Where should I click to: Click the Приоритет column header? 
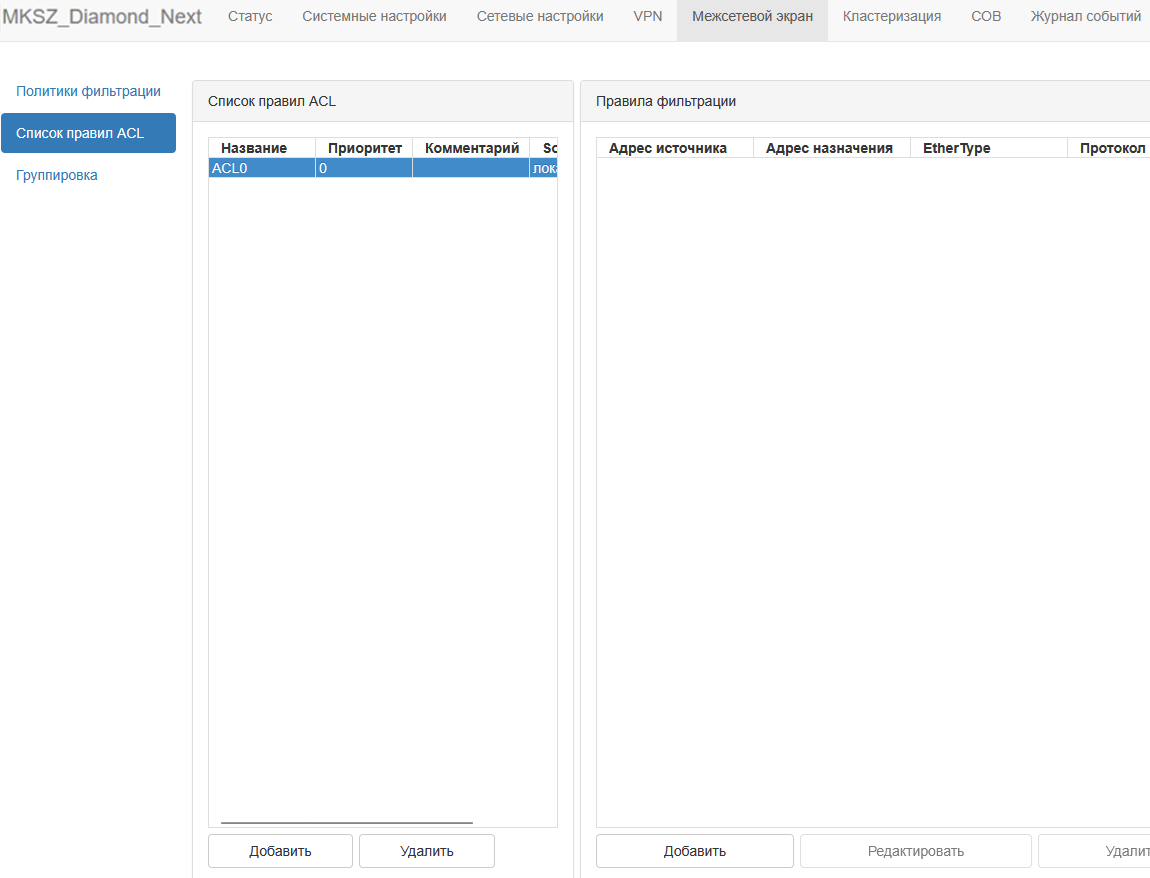365,148
